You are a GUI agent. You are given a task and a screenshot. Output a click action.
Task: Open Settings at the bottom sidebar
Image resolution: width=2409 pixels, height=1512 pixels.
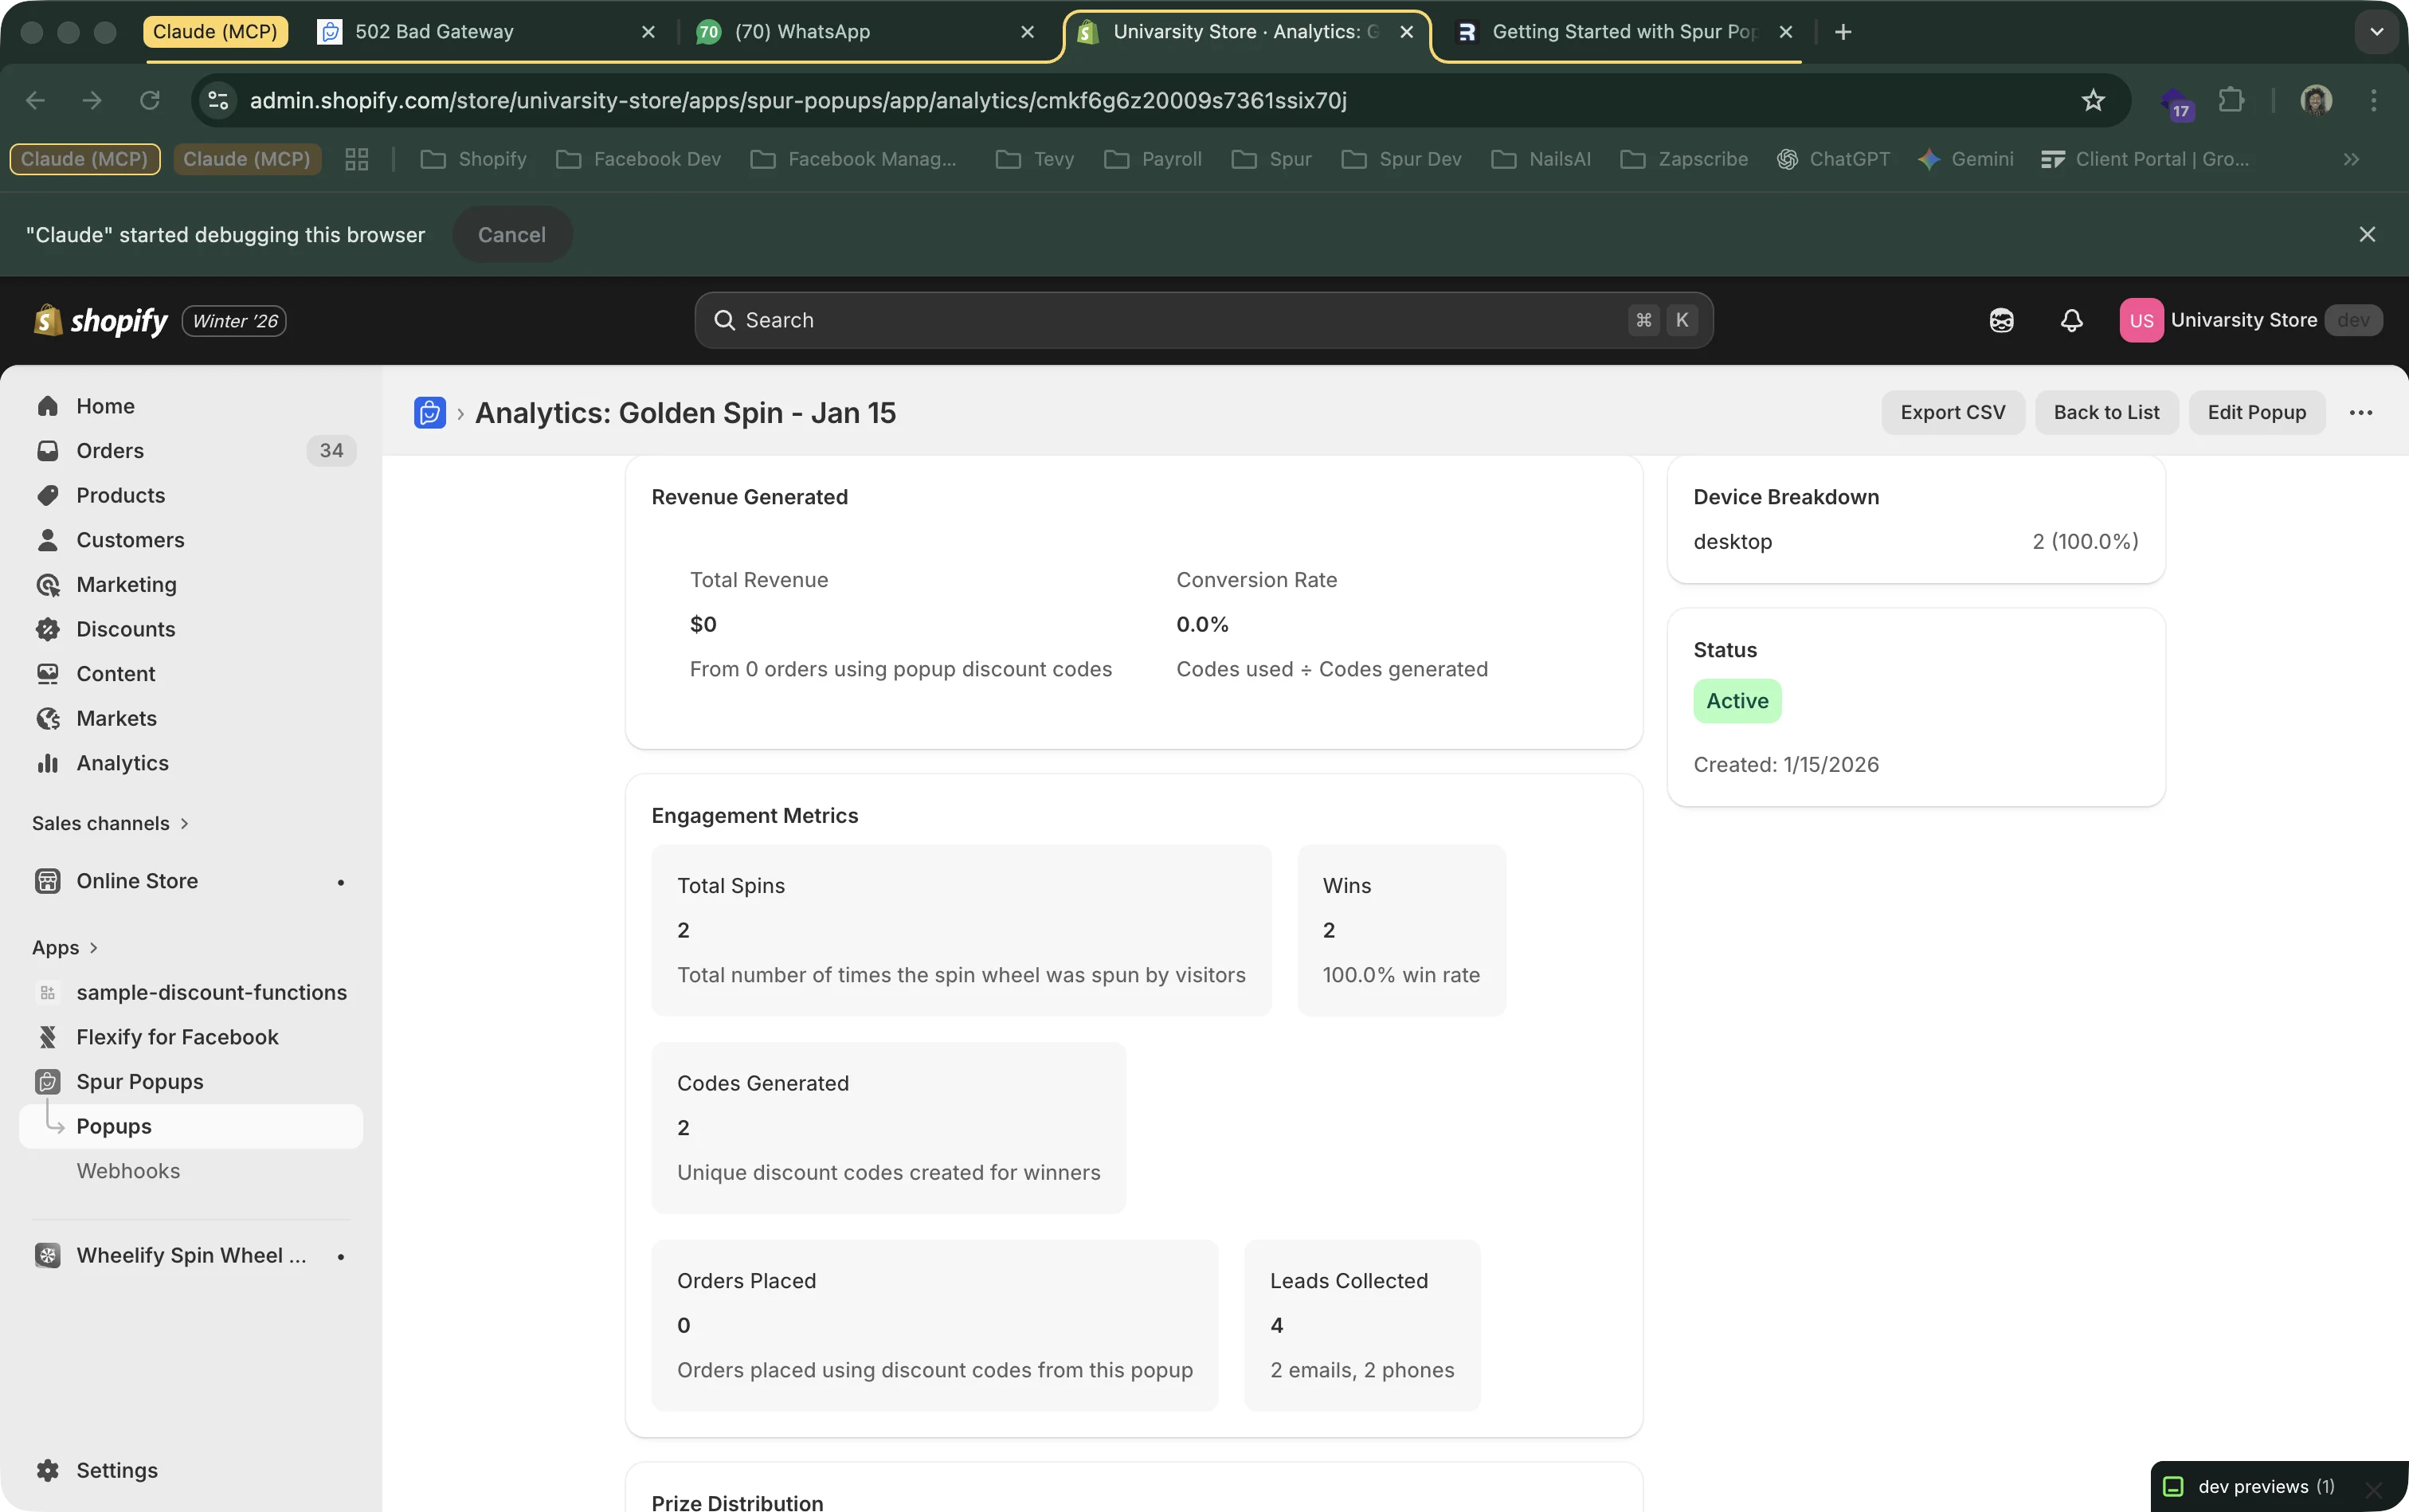pyautogui.click(x=118, y=1469)
